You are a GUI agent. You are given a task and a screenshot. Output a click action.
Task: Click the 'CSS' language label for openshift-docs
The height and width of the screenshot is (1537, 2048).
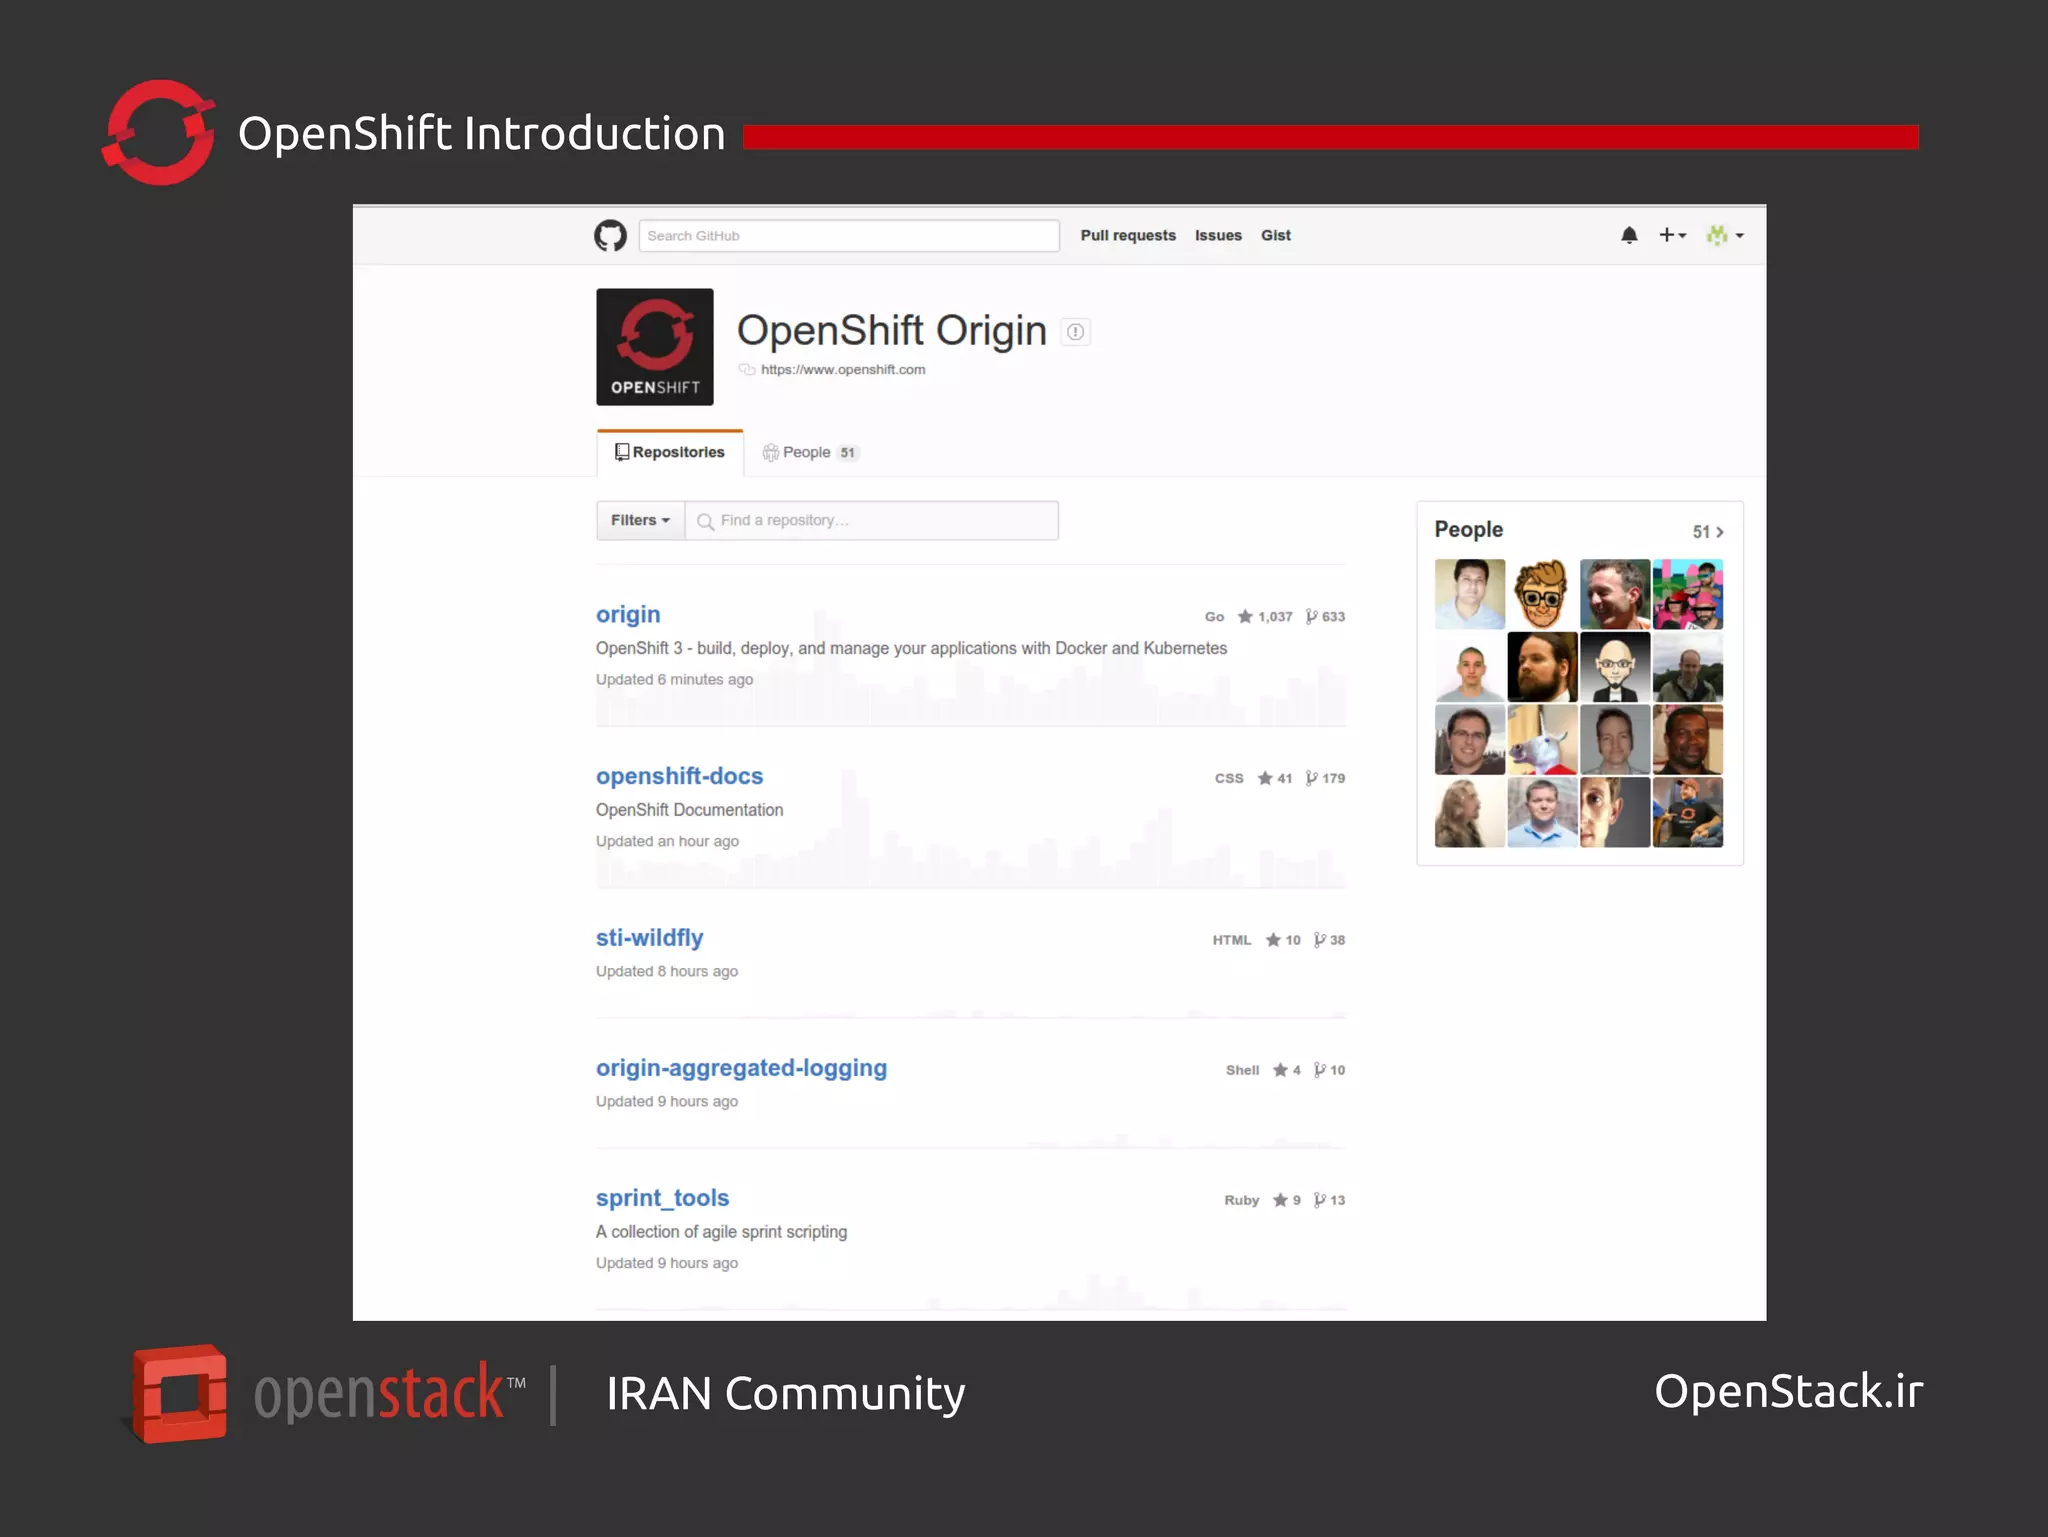click(x=1229, y=778)
